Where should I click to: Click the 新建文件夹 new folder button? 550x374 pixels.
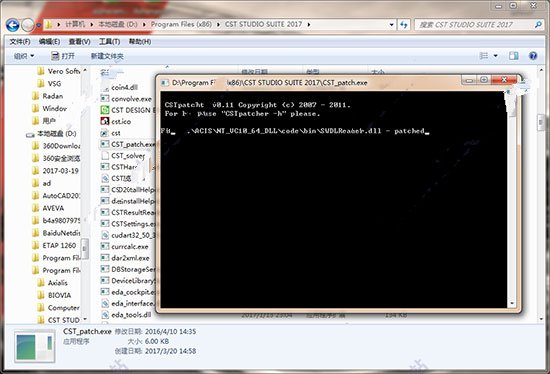tap(107, 56)
